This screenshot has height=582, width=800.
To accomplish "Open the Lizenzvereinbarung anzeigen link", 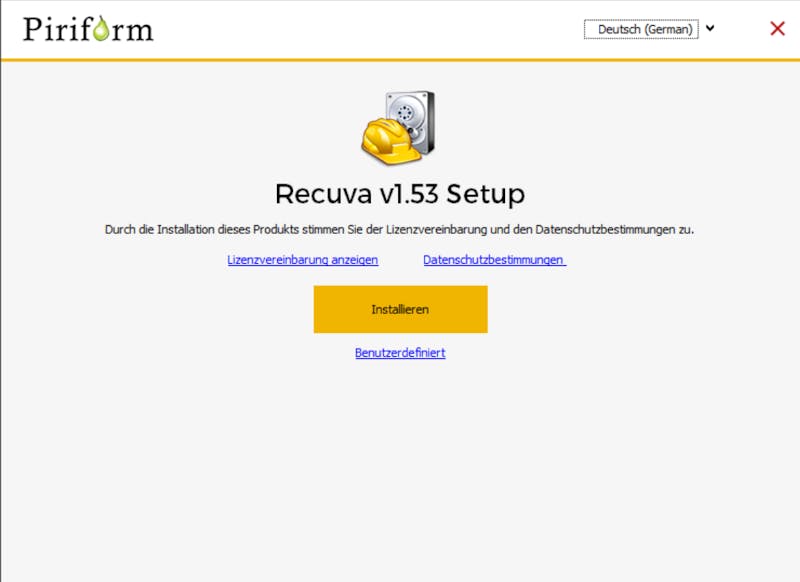I will tap(303, 260).
